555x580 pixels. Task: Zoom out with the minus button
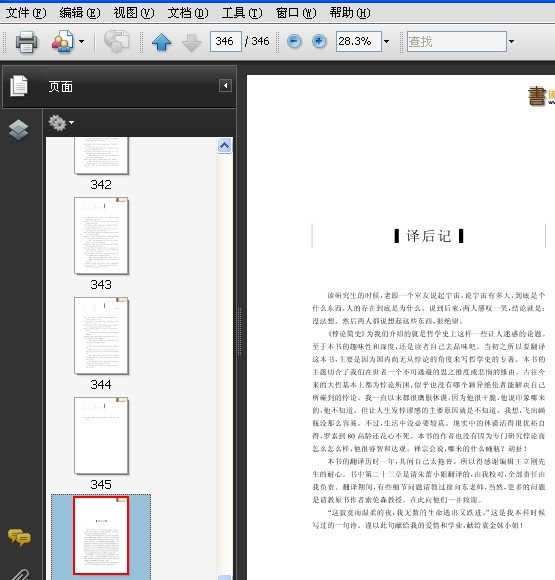pyautogui.click(x=294, y=41)
